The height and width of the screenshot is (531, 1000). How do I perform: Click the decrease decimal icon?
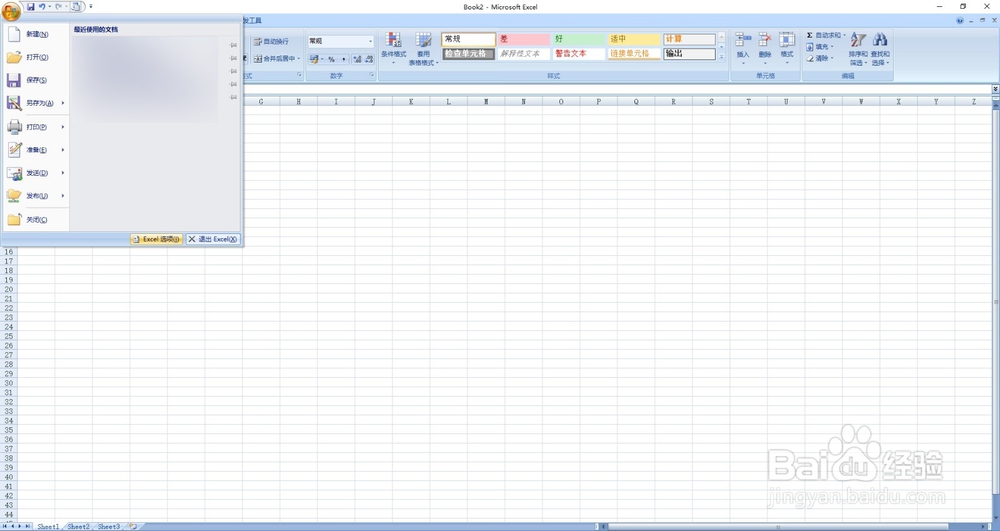pos(369,59)
